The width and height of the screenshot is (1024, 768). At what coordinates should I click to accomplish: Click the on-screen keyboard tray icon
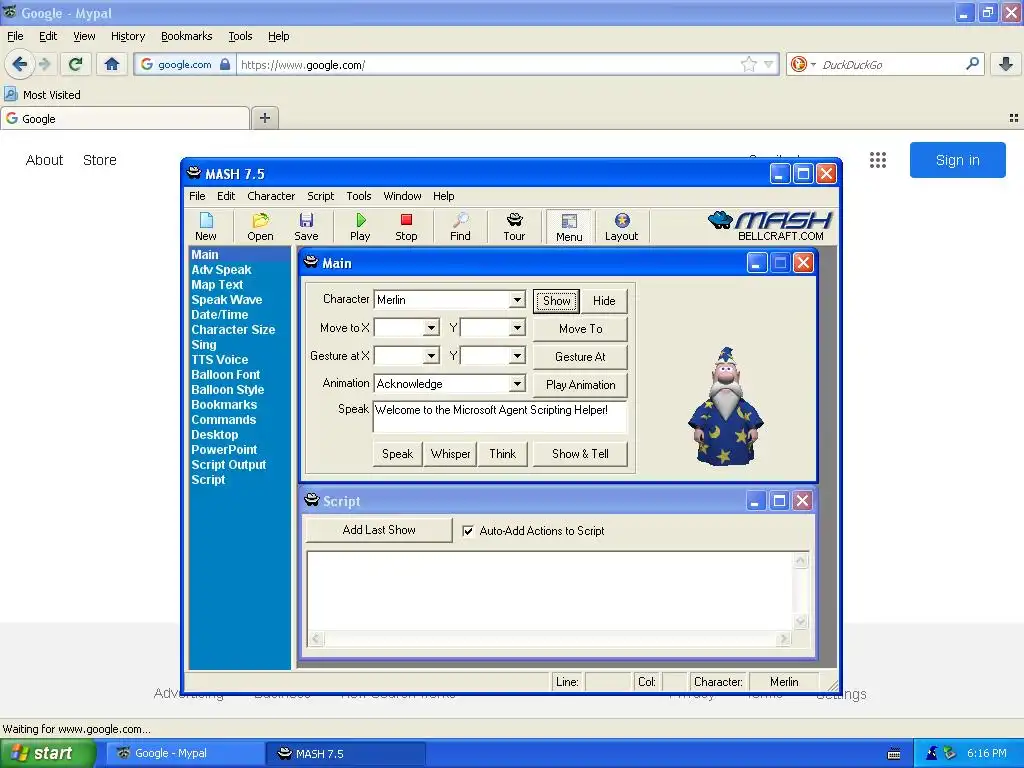894,754
